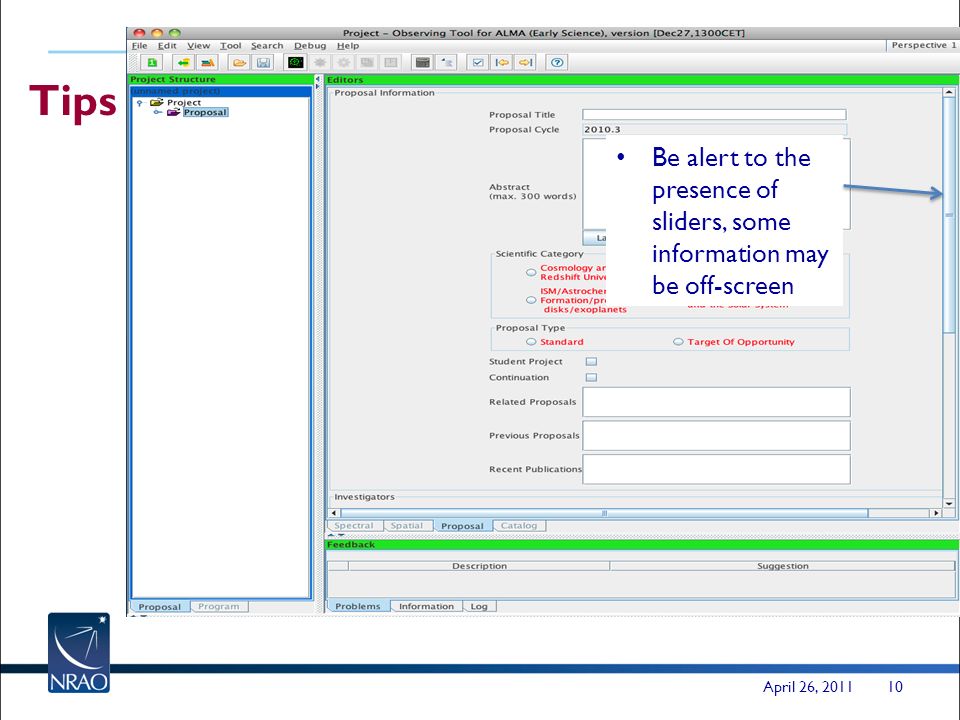Click the green New Proposal toolbar icon

tap(152, 62)
